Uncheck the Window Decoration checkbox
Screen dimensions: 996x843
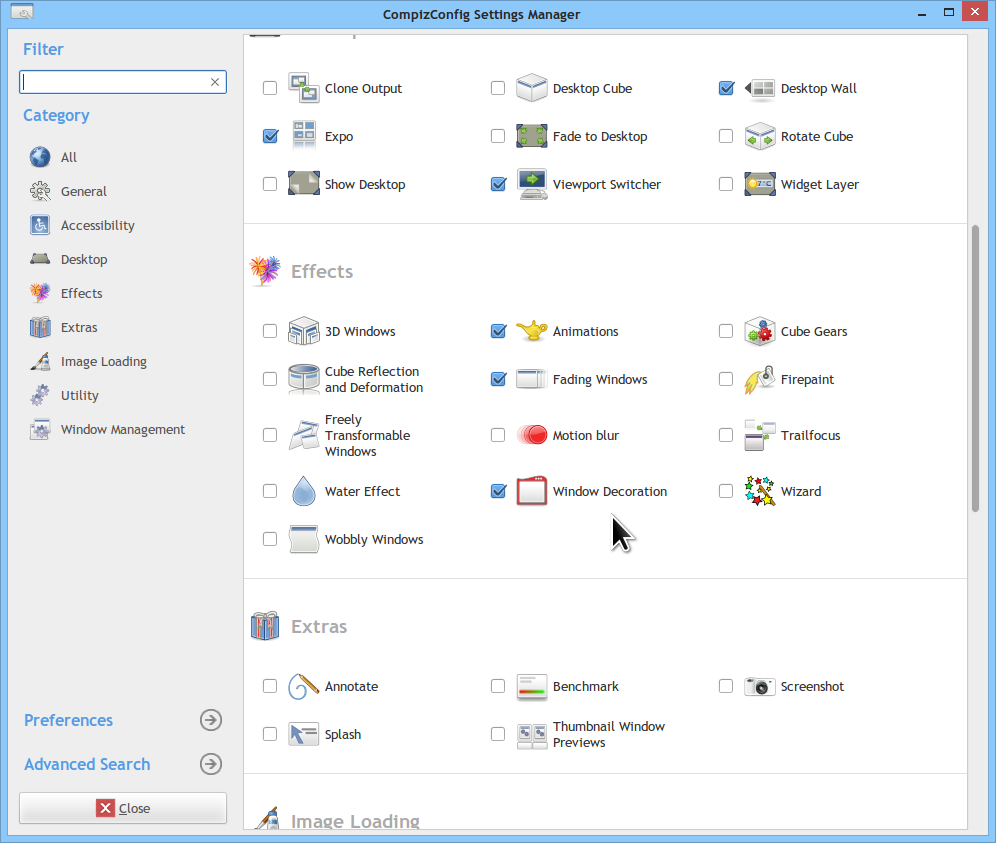click(498, 491)
